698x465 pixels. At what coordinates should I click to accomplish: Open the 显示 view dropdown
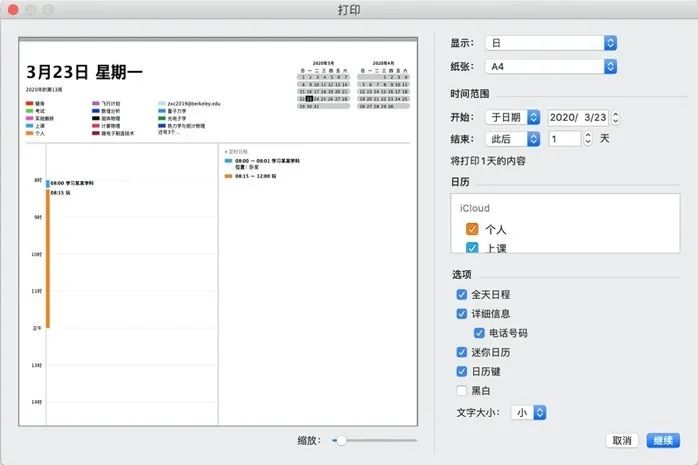tap(549, 42)
